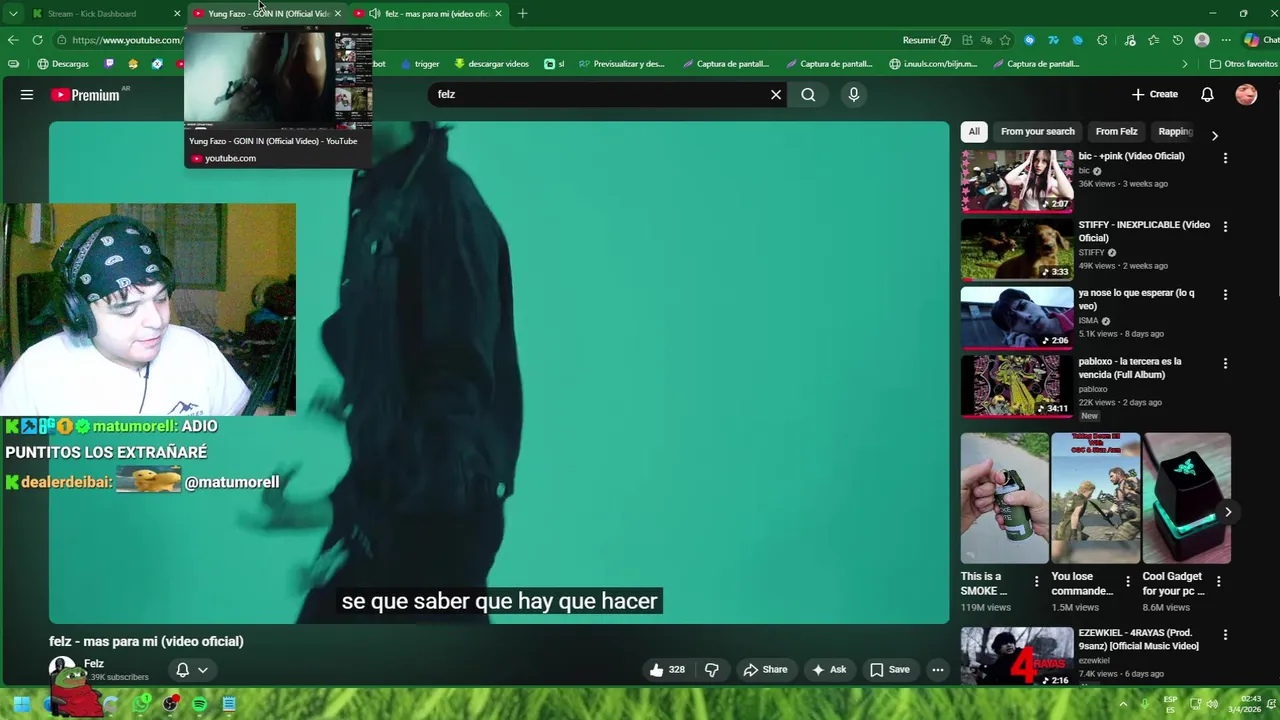Open the bic - +pink video thumbnail

coord(1017,181)
